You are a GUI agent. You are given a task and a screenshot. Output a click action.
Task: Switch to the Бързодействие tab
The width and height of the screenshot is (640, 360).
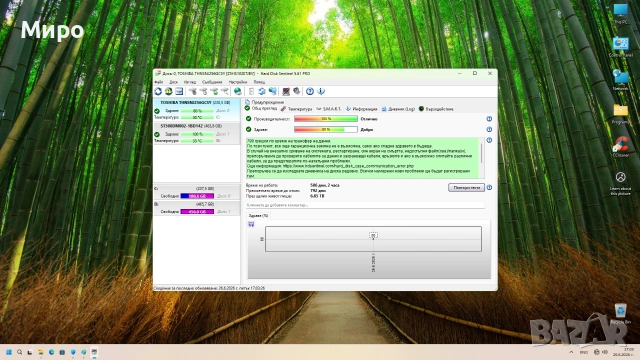(x=436, y=109)
